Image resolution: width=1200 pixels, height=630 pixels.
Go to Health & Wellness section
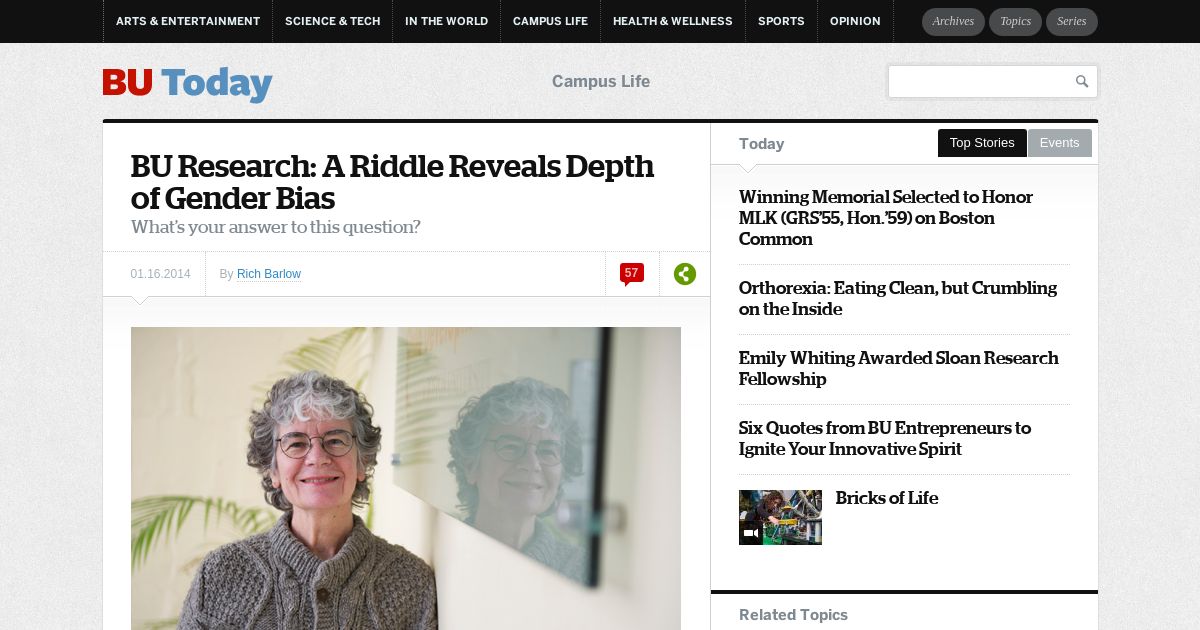point(673,21)
